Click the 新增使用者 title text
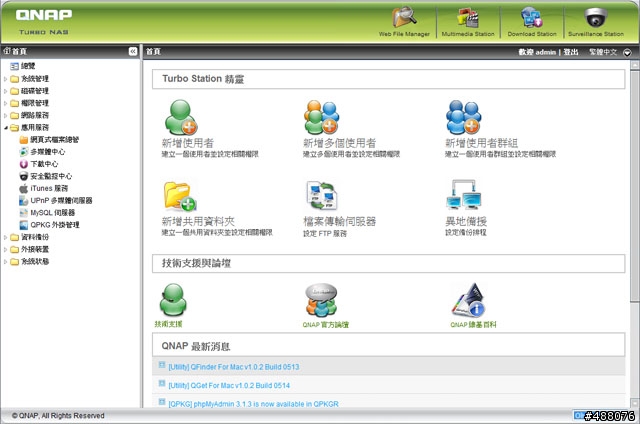Image resolution: width=640 pixels, height=424 pixels. pyautogui.click(x=187, y=143)
